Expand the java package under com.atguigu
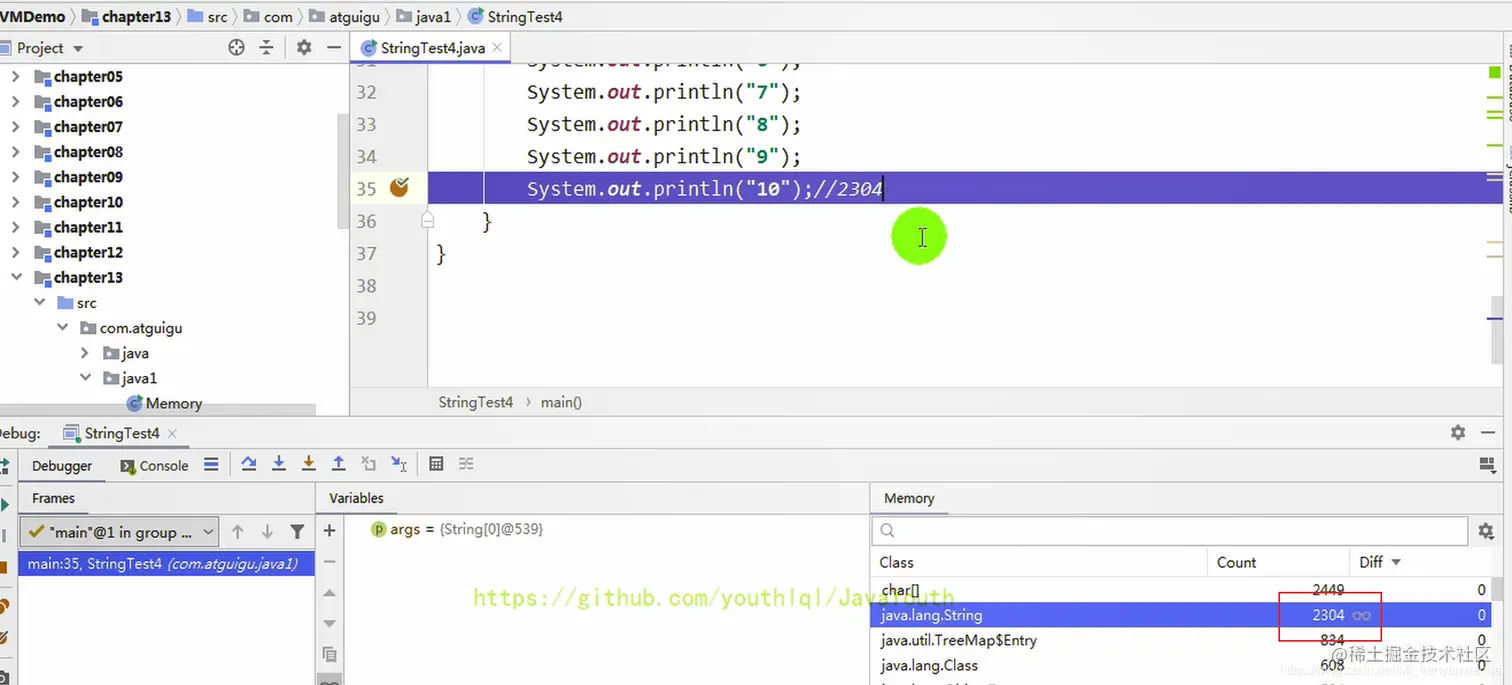Image resolution: width=1512 pixels, height=685 pixels. point(85,353)
